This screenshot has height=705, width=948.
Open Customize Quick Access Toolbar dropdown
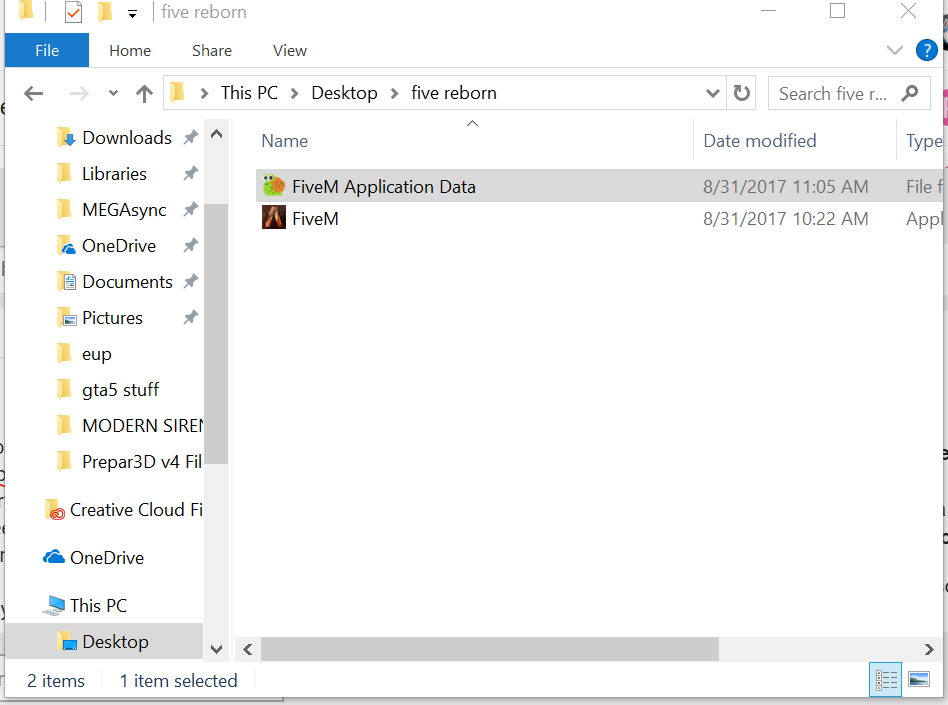click(132, 13)
